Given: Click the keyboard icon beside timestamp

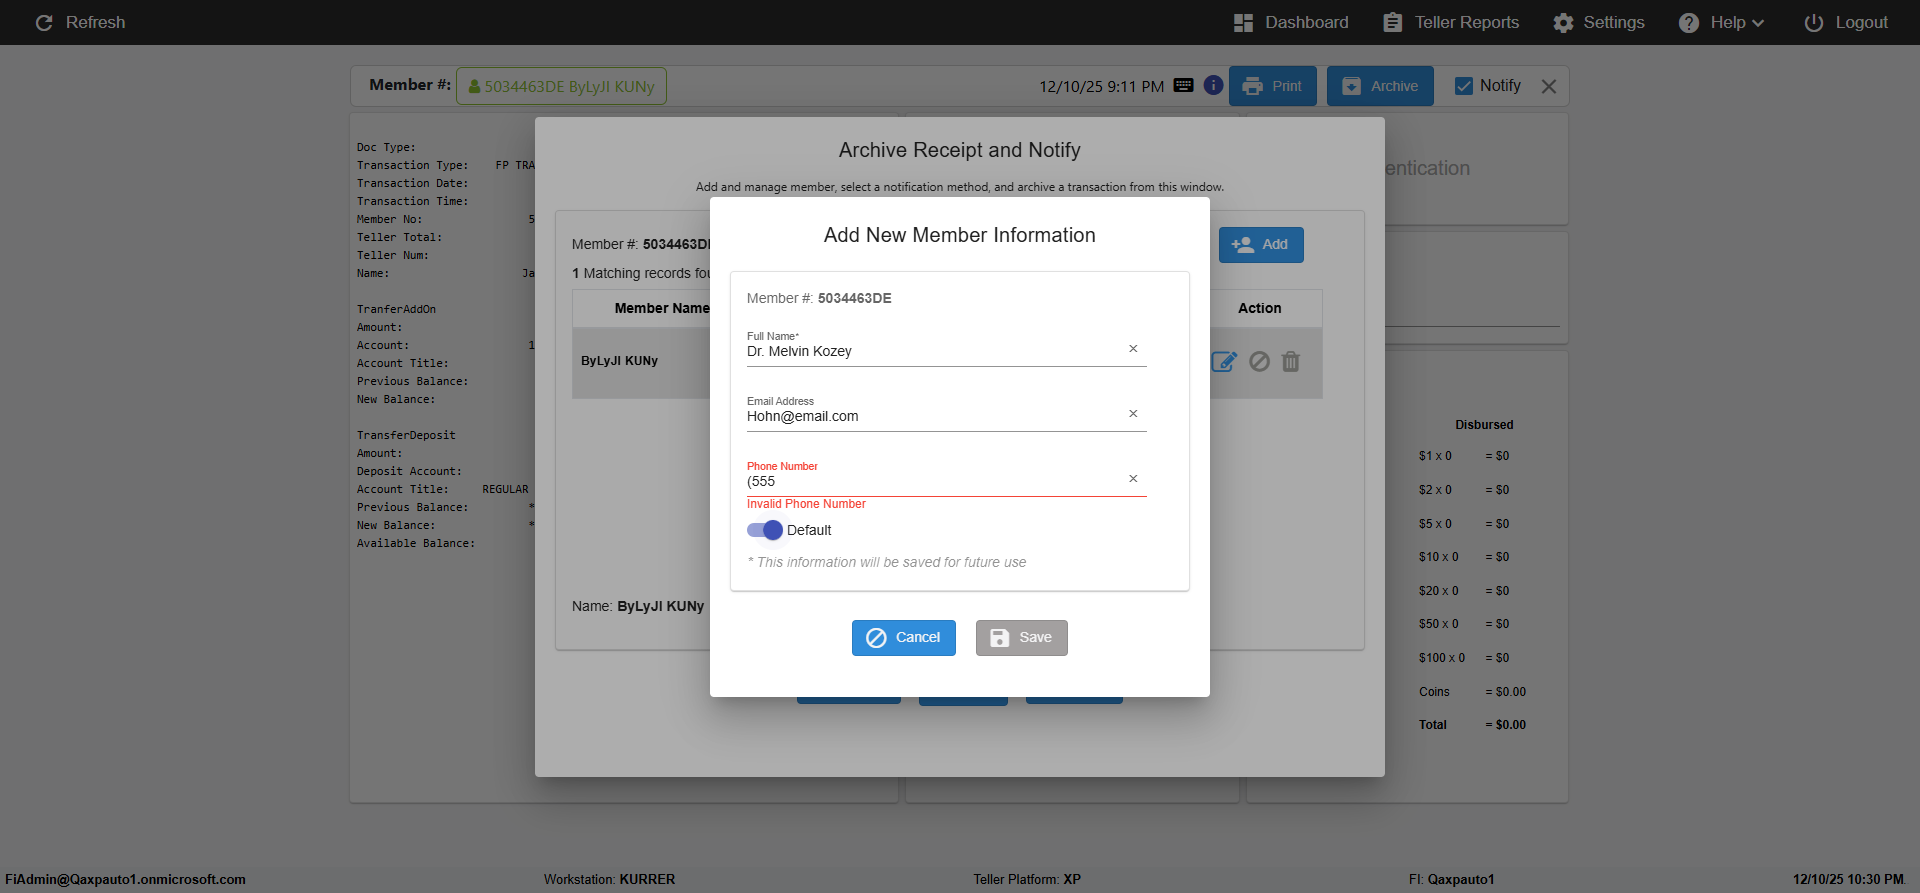Looking at the screenshot, I should point(1183,86).
